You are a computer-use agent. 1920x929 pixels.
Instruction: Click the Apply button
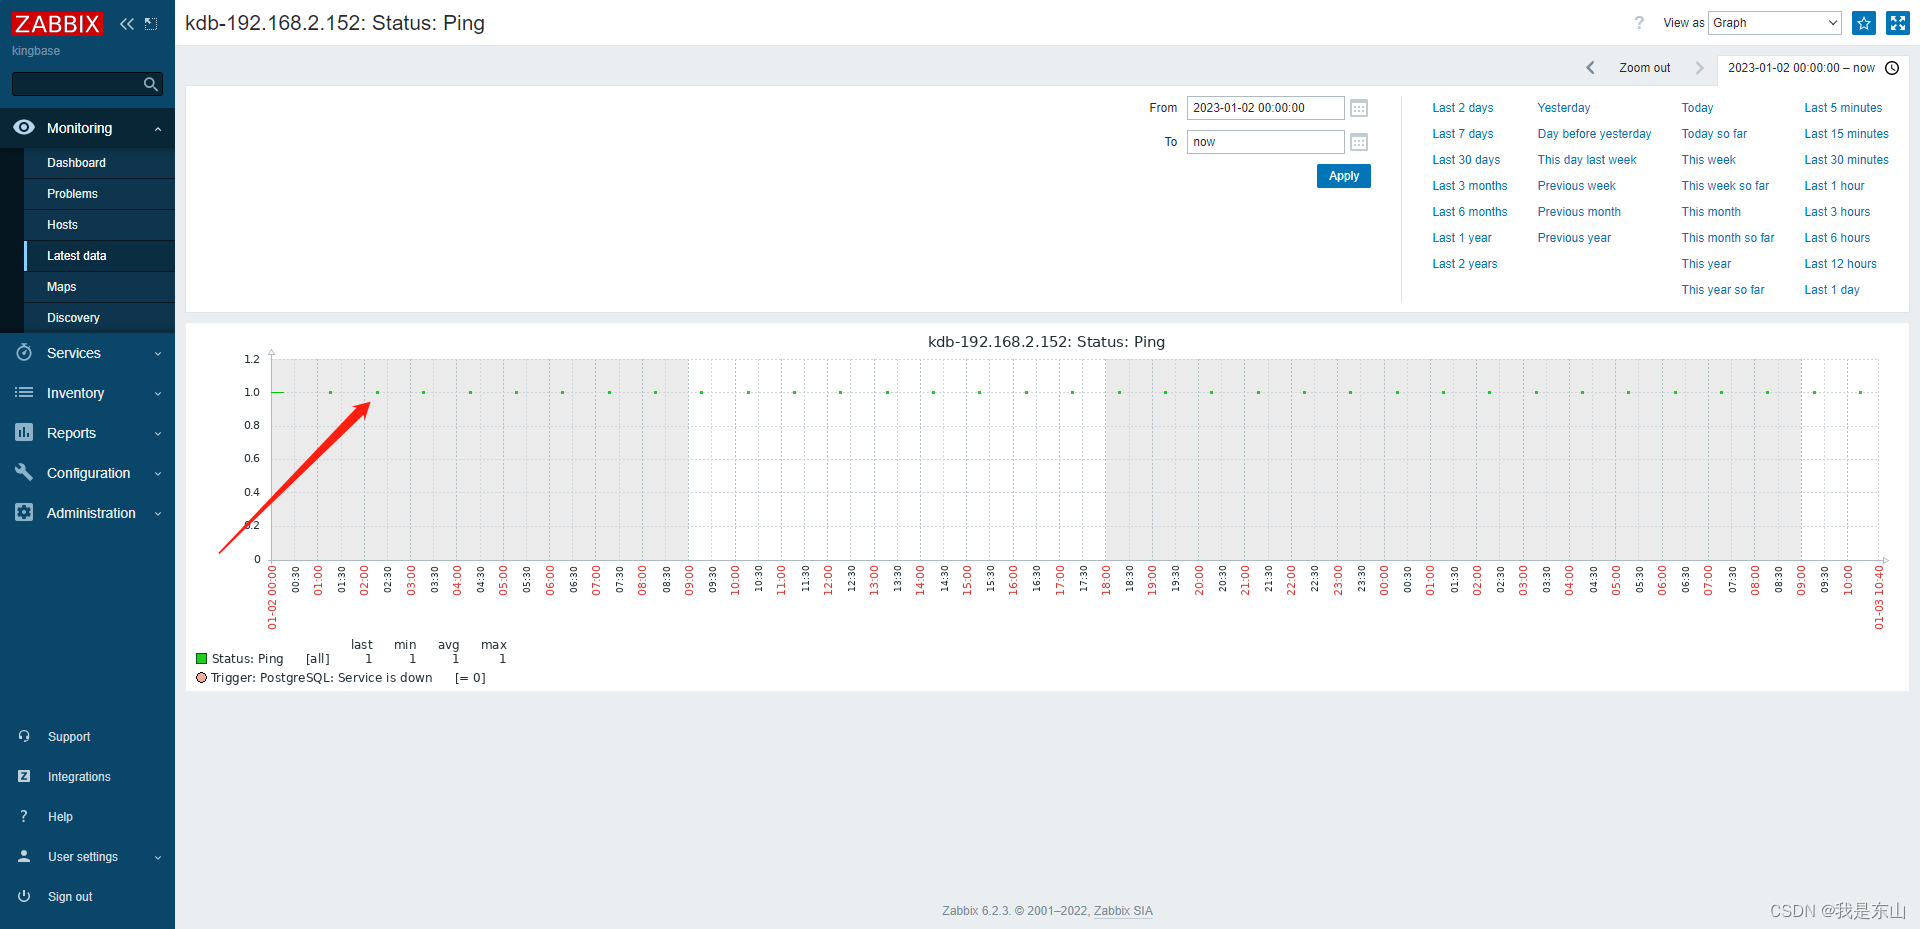click(1343, 175)
